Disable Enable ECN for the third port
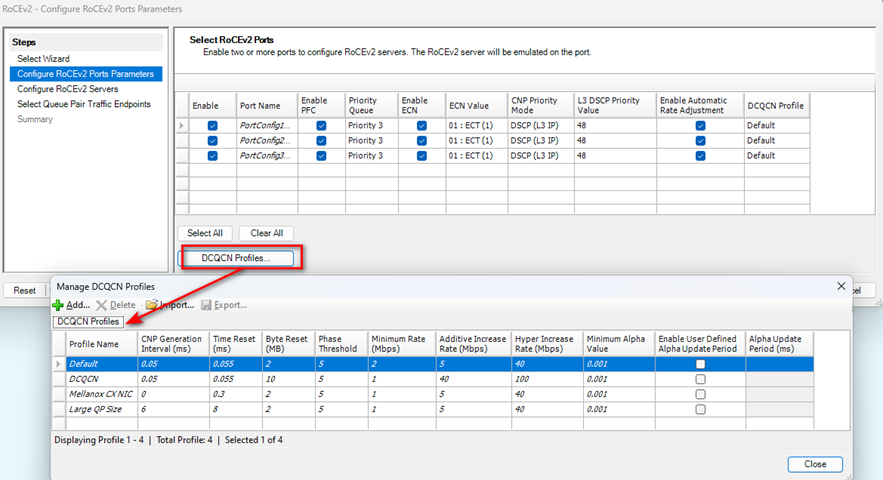Viewport: 883px width, 480px height. click(x=421, y=156)
